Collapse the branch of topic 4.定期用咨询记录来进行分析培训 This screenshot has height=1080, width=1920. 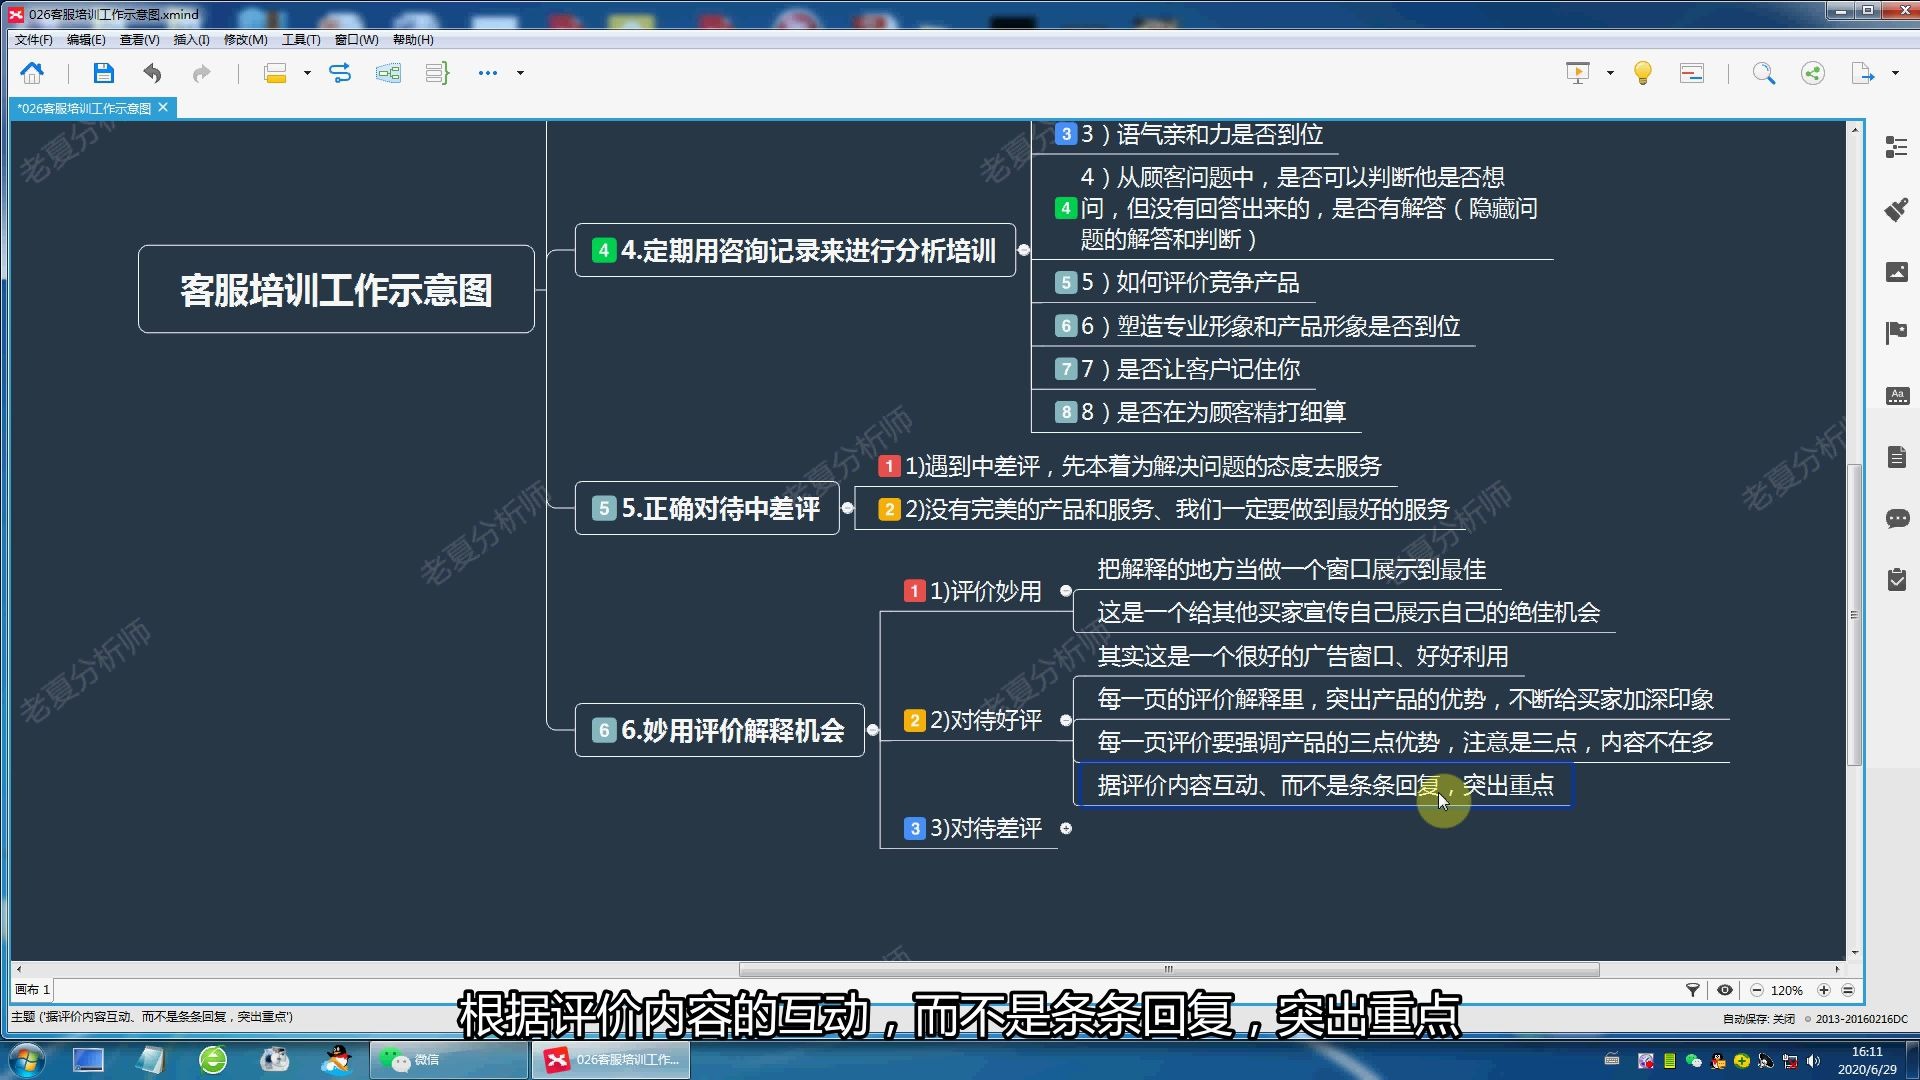pyautogui.click(x=1024, y=250)
